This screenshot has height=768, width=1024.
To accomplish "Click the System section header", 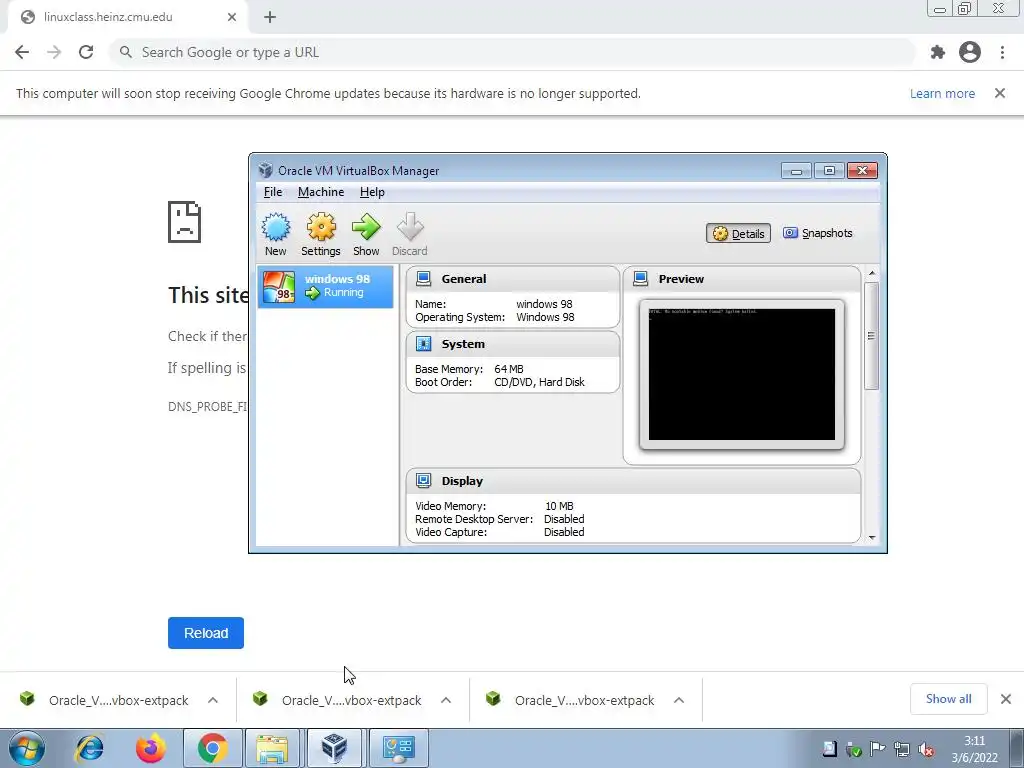I will coord(513,344).
